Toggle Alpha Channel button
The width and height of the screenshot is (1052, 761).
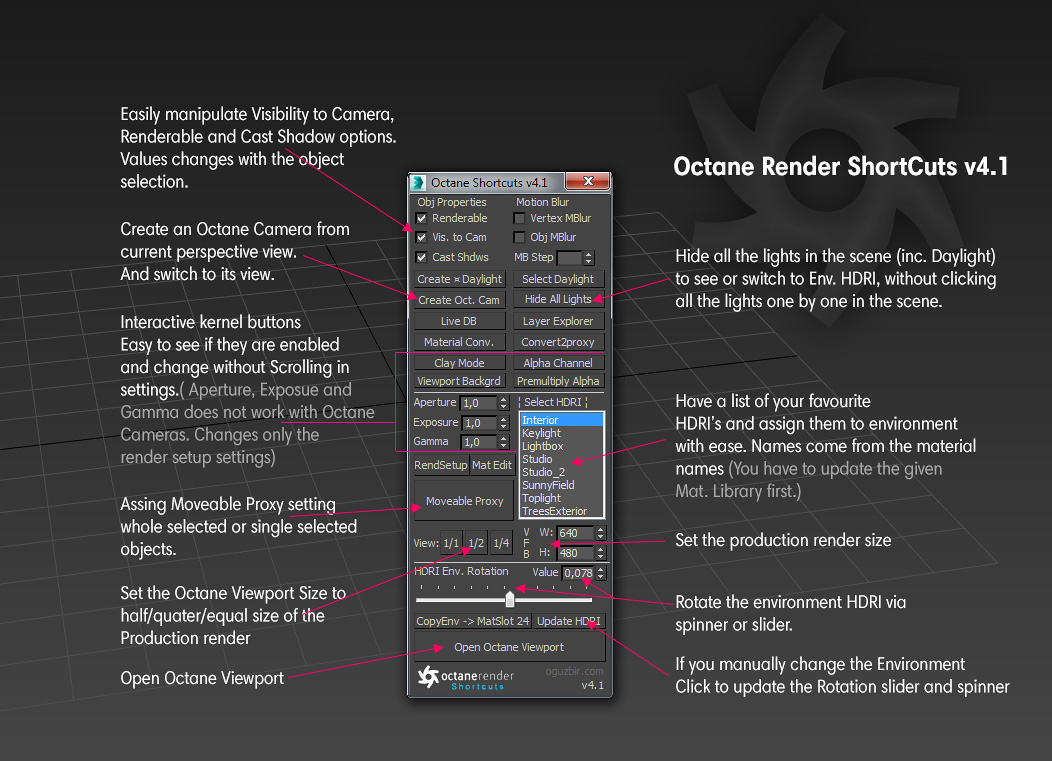pos(558,362)
